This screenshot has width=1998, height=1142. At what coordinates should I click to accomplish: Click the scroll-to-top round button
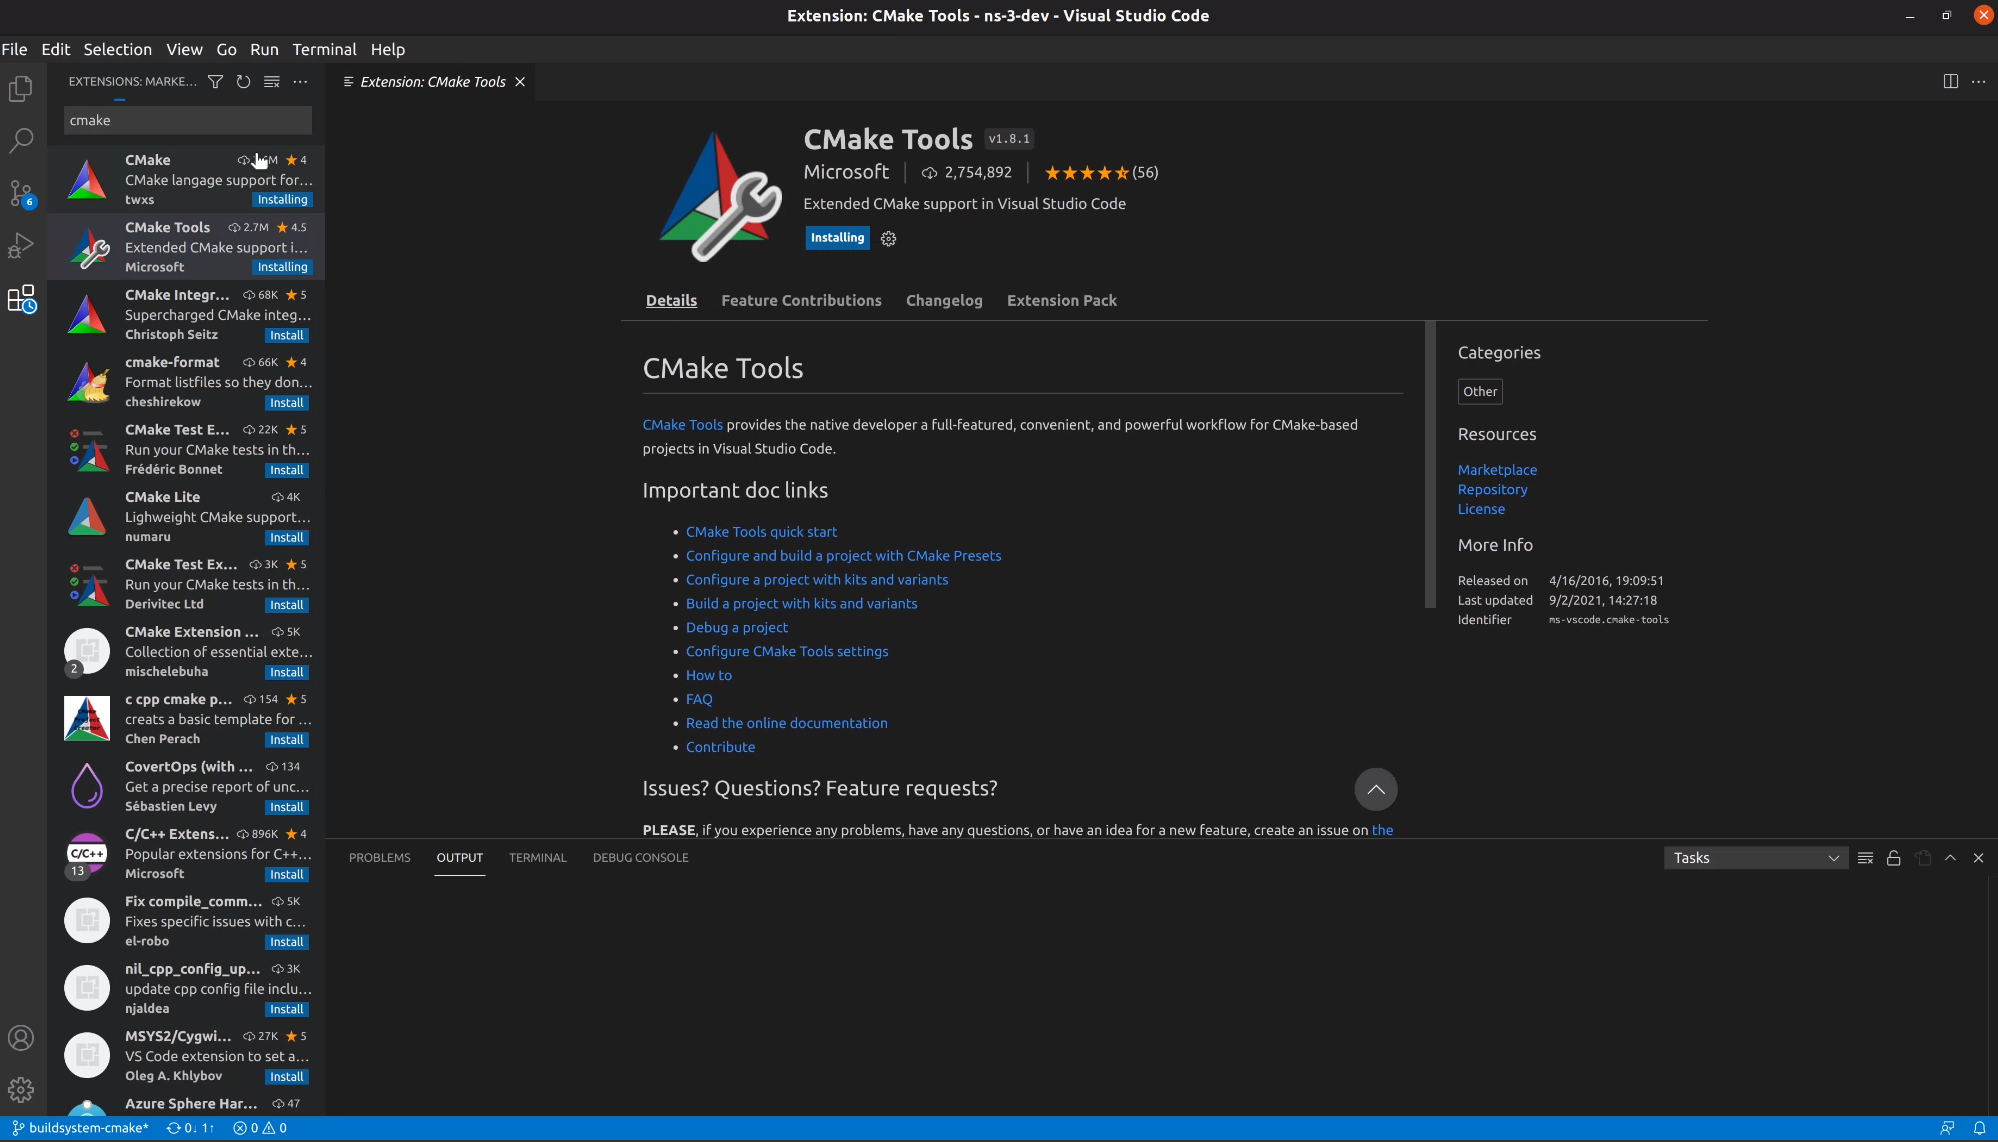click(1375, 790)
